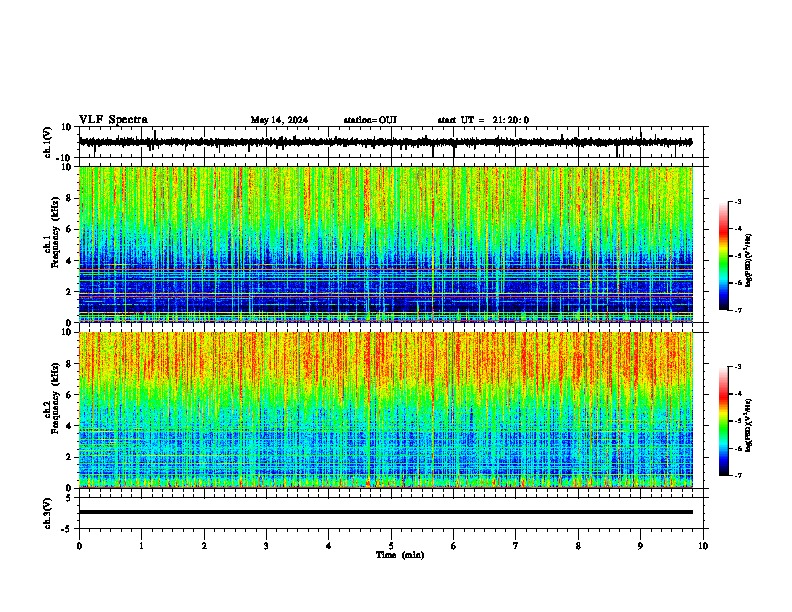The height and width of the screenshot is (612, 792).
Task: Click the ch.3 flat black trace line
Action: coord(386,512)
